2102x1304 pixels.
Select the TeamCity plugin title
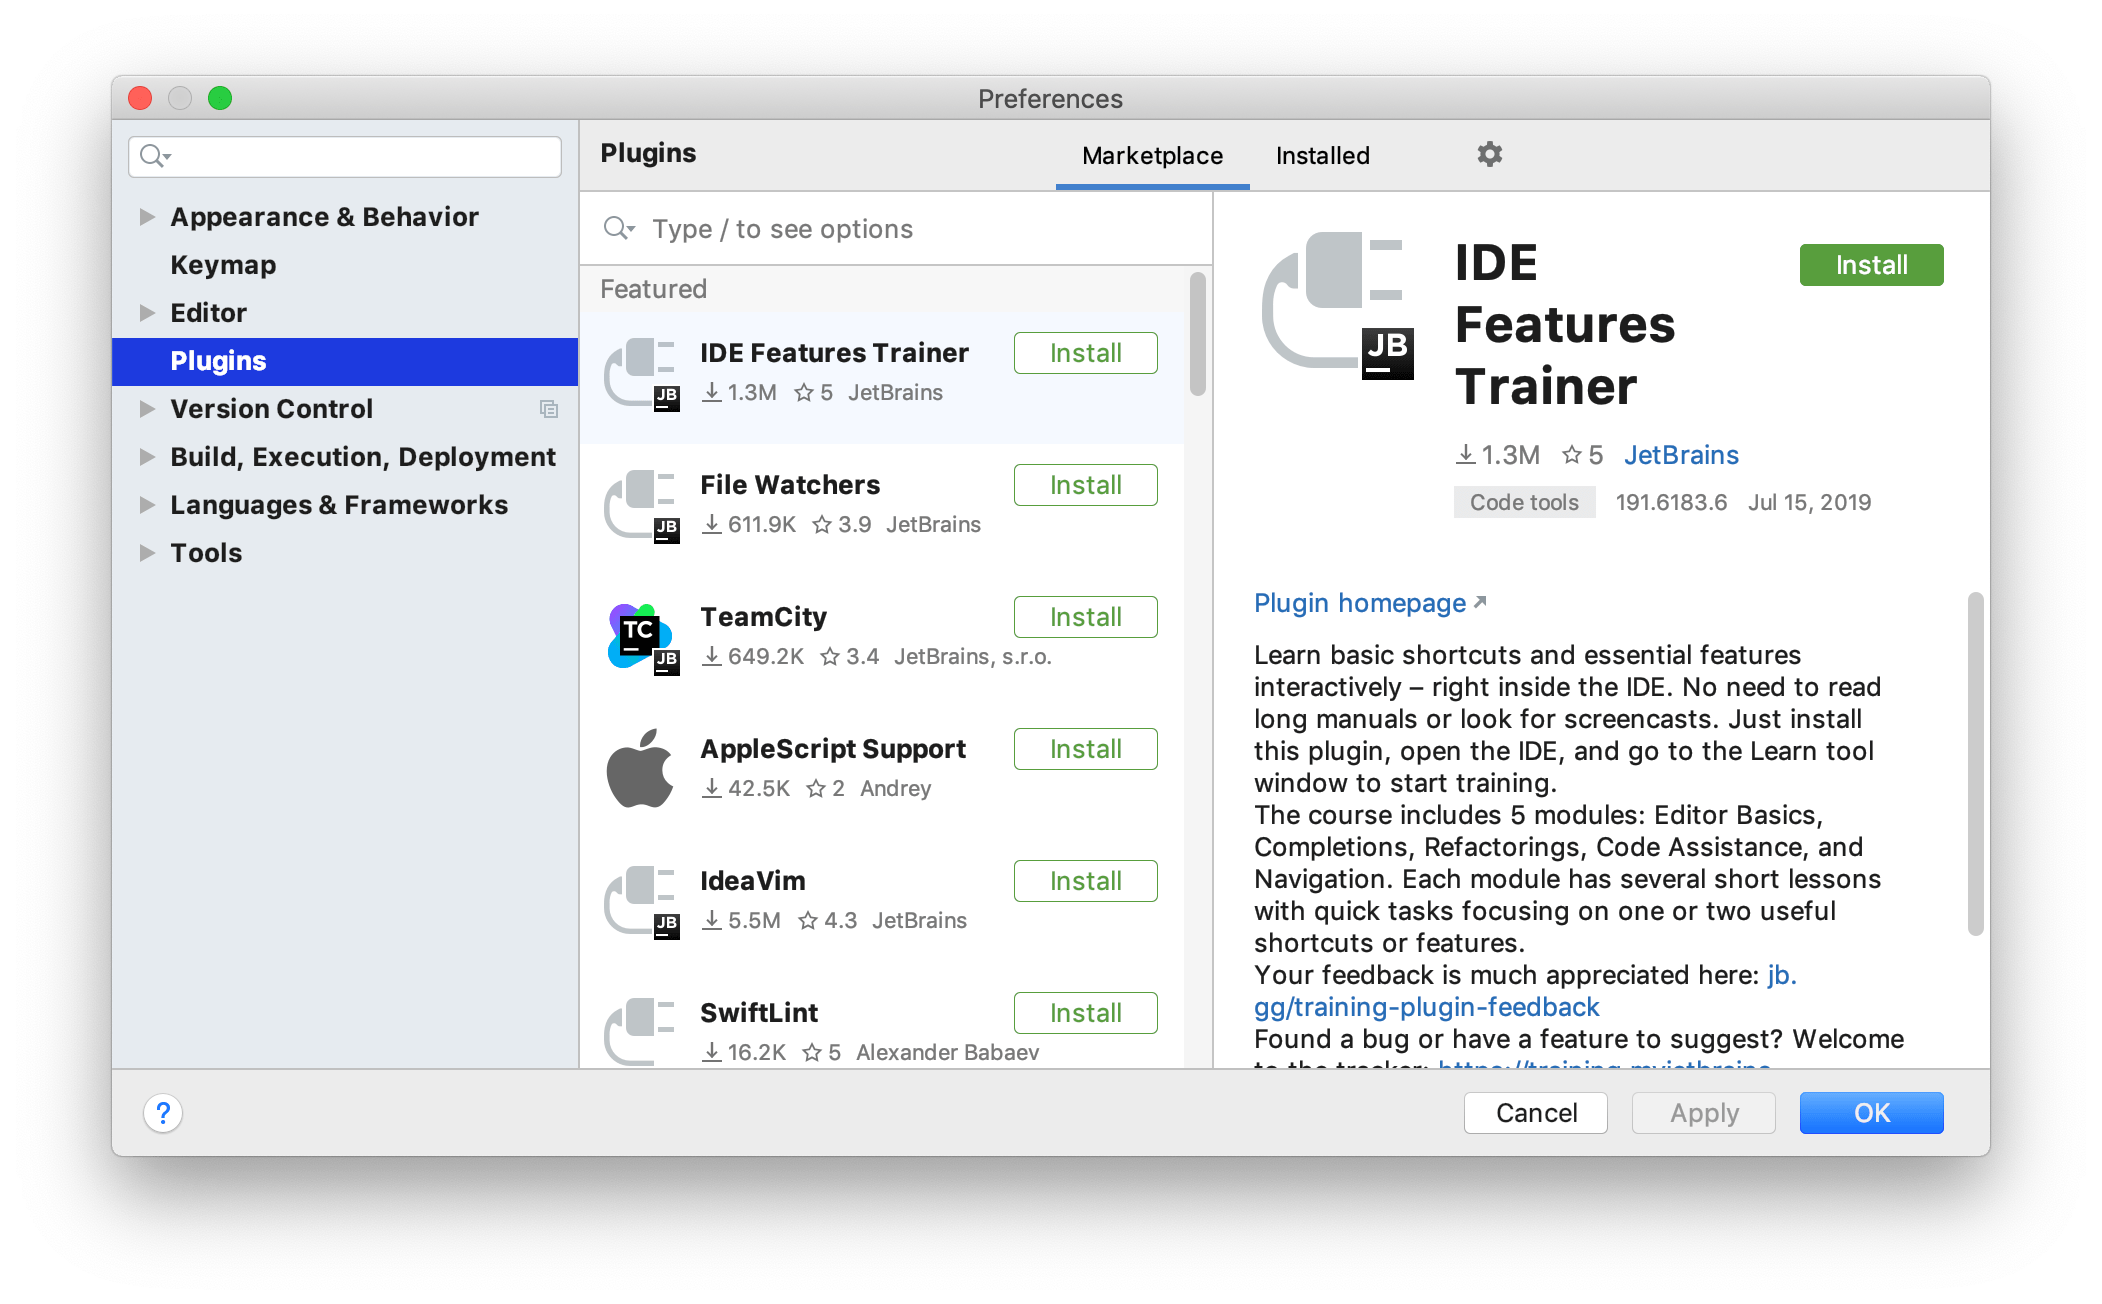point(763,617)
